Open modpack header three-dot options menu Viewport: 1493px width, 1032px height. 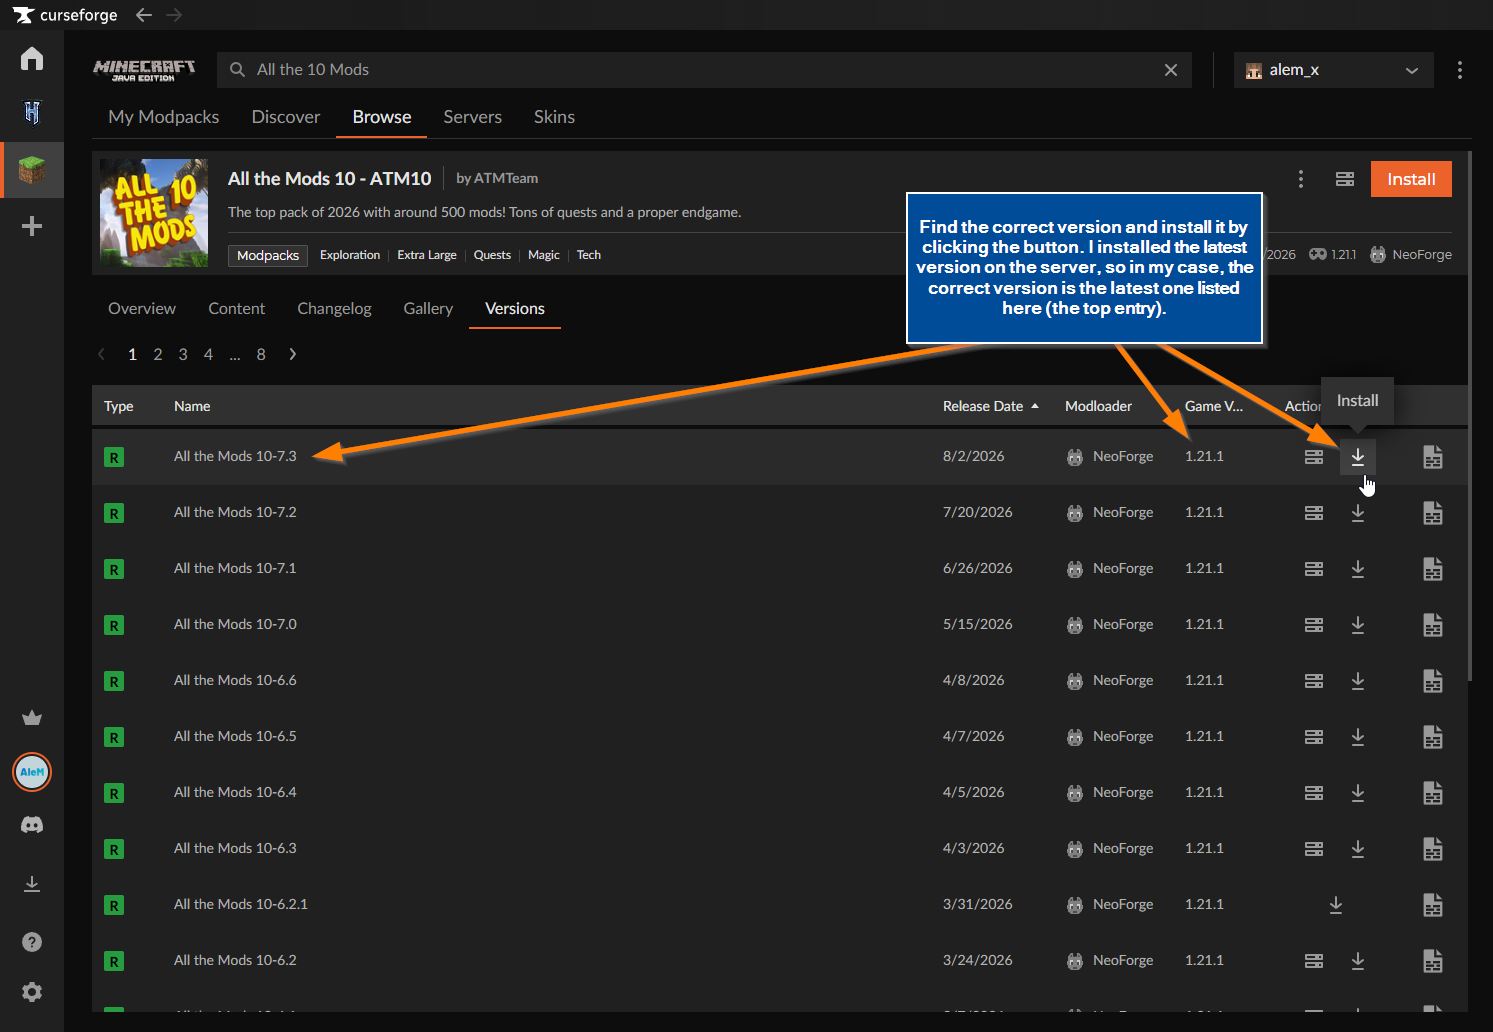1301,179
